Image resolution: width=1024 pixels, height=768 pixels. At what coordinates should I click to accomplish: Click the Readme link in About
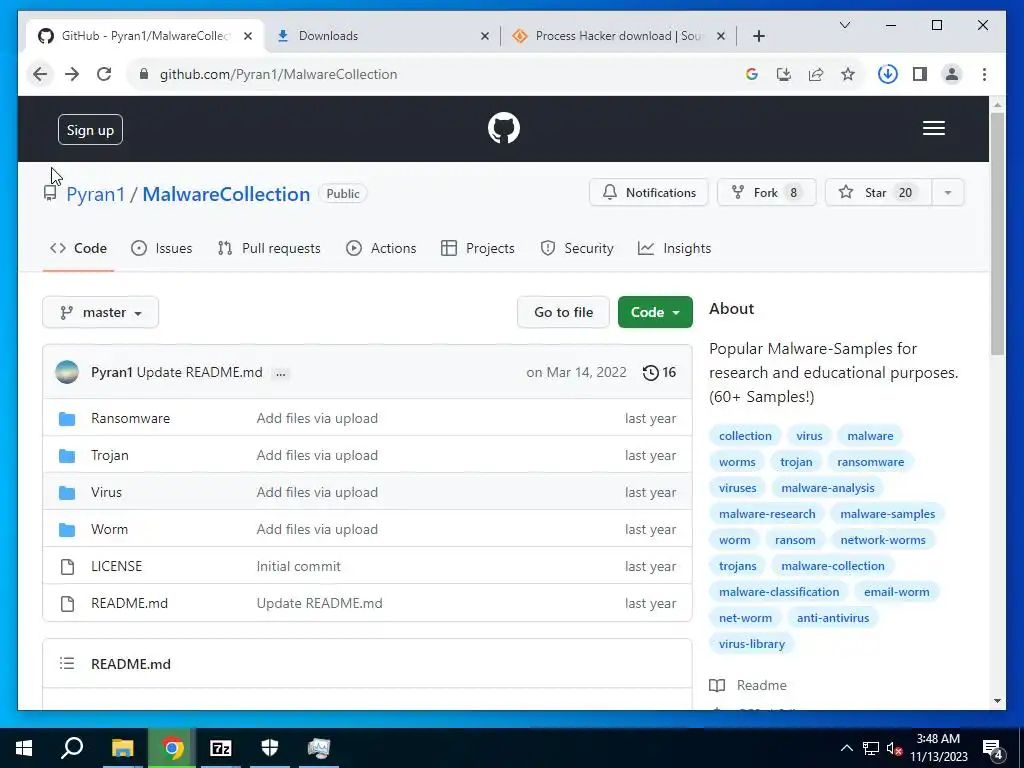pyautogui.click(x=748, y=685)
